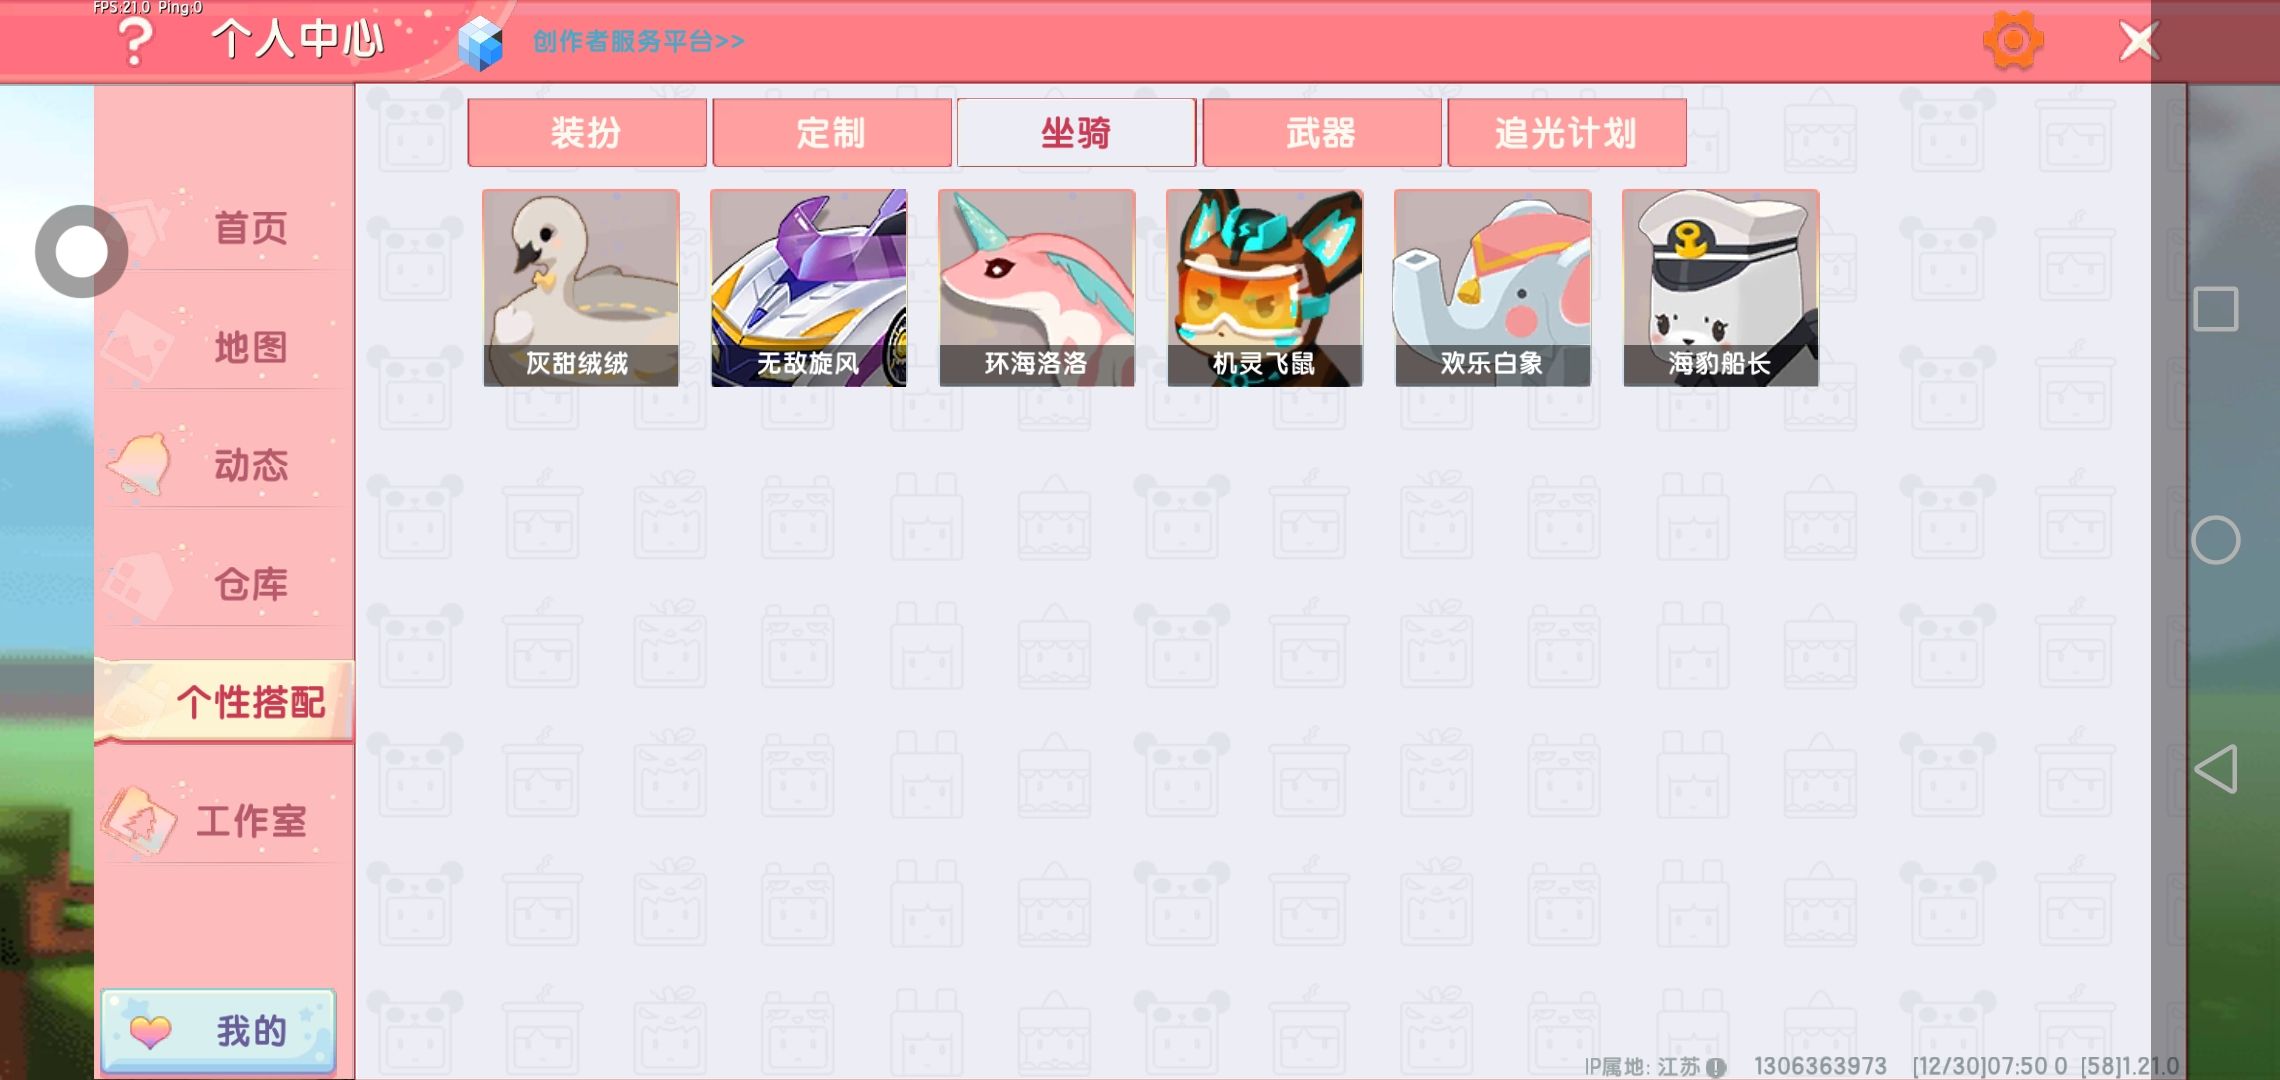Tap the Android home circle icon
Viewport: 2280px width, 1080px height.
point(2215,540)
